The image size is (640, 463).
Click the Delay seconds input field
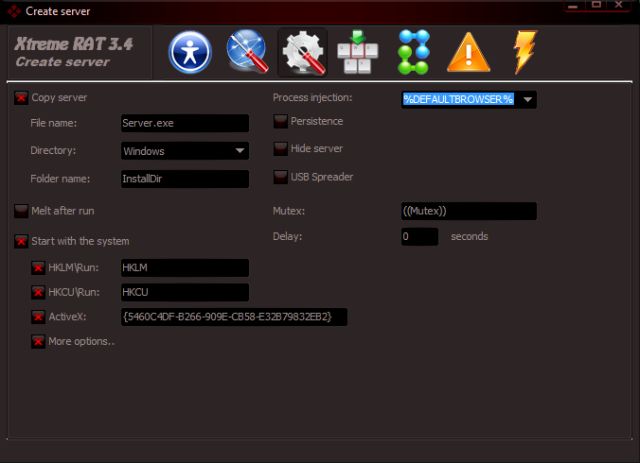click(420, 236)
